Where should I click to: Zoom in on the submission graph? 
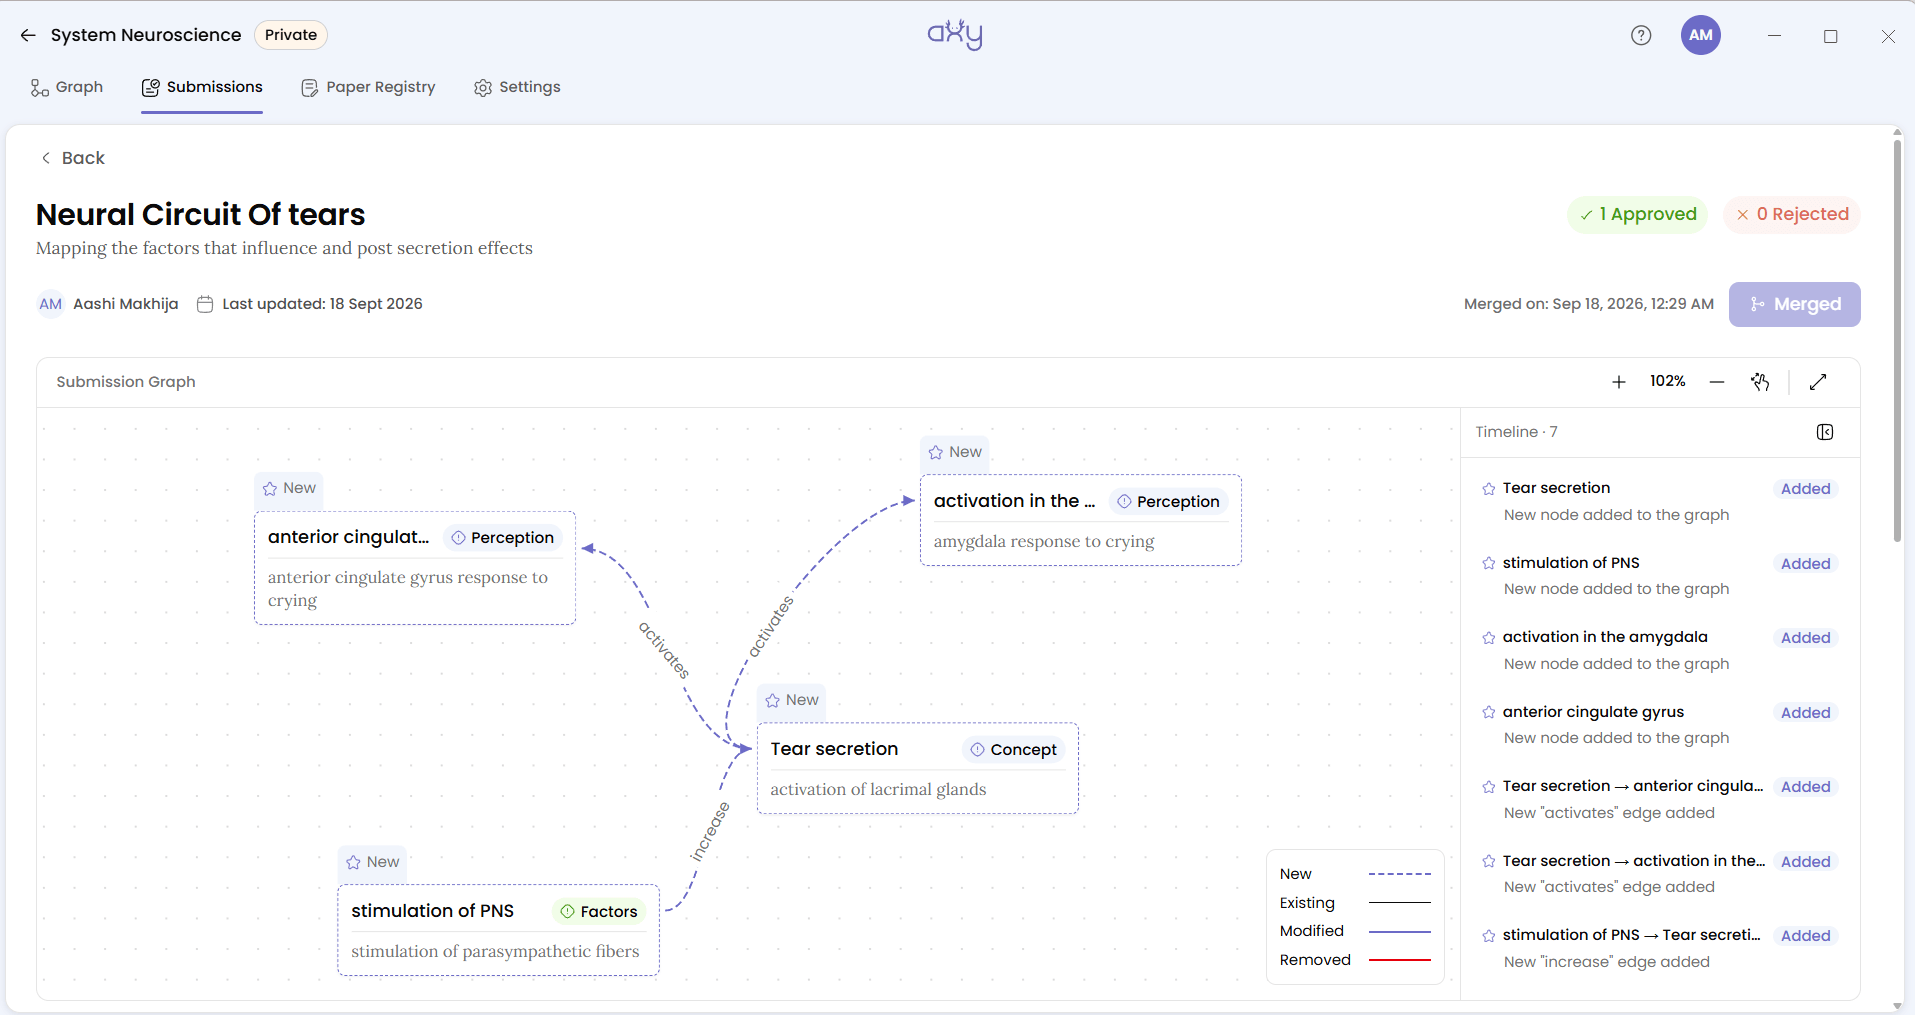coord(1619,382)
